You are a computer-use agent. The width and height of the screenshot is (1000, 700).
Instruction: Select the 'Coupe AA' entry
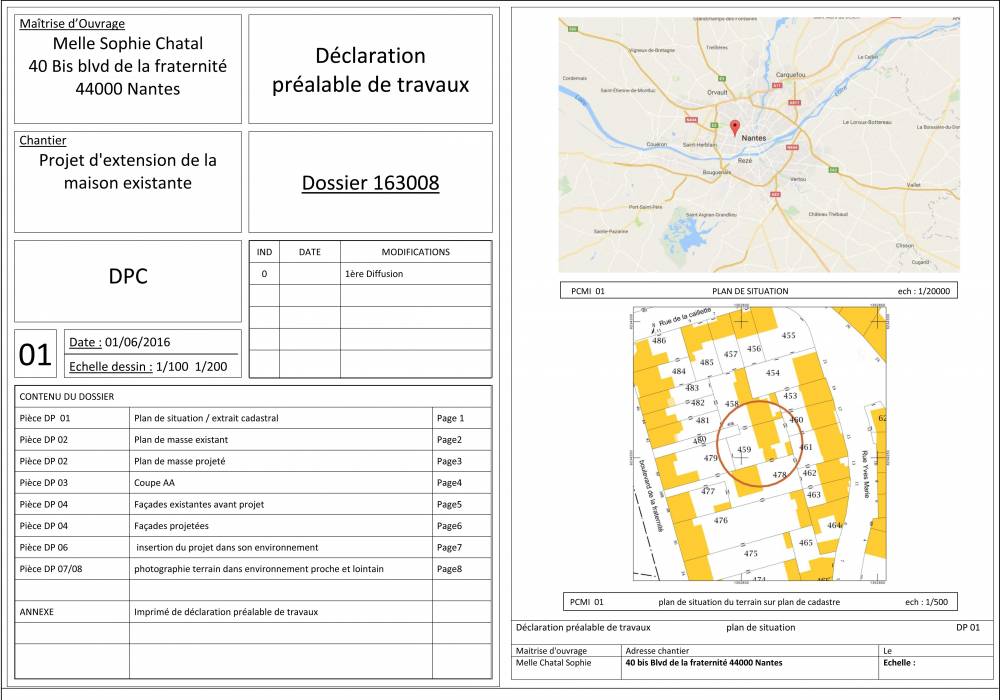coord(154,483)
